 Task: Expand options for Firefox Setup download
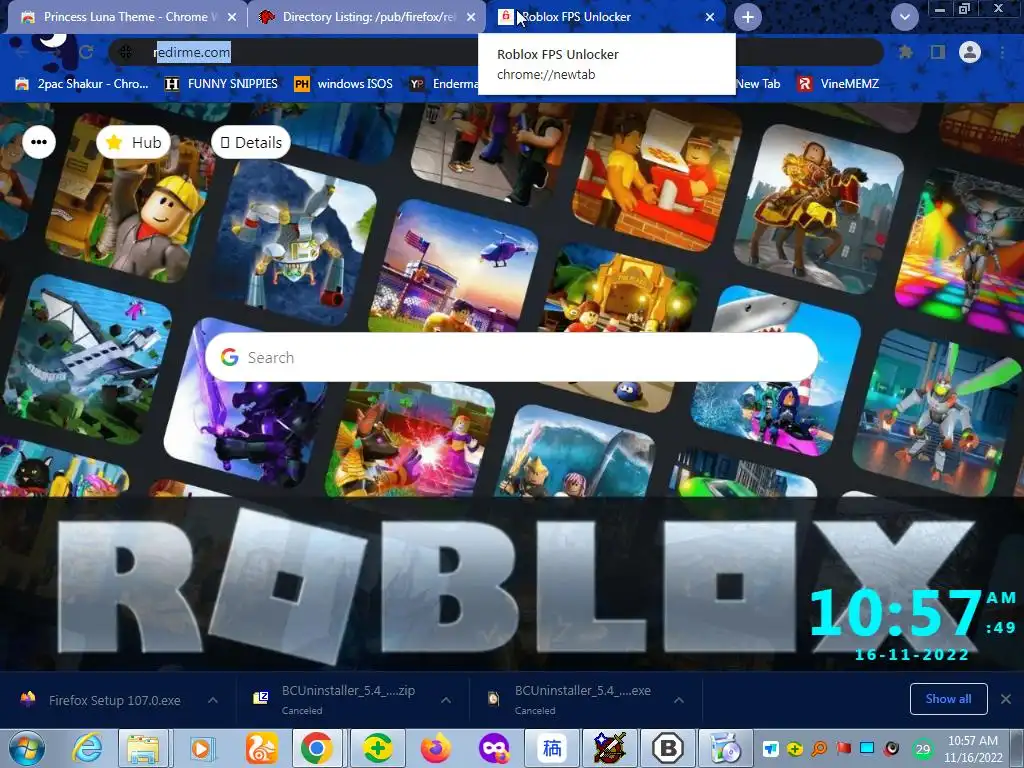pos(213,700)
